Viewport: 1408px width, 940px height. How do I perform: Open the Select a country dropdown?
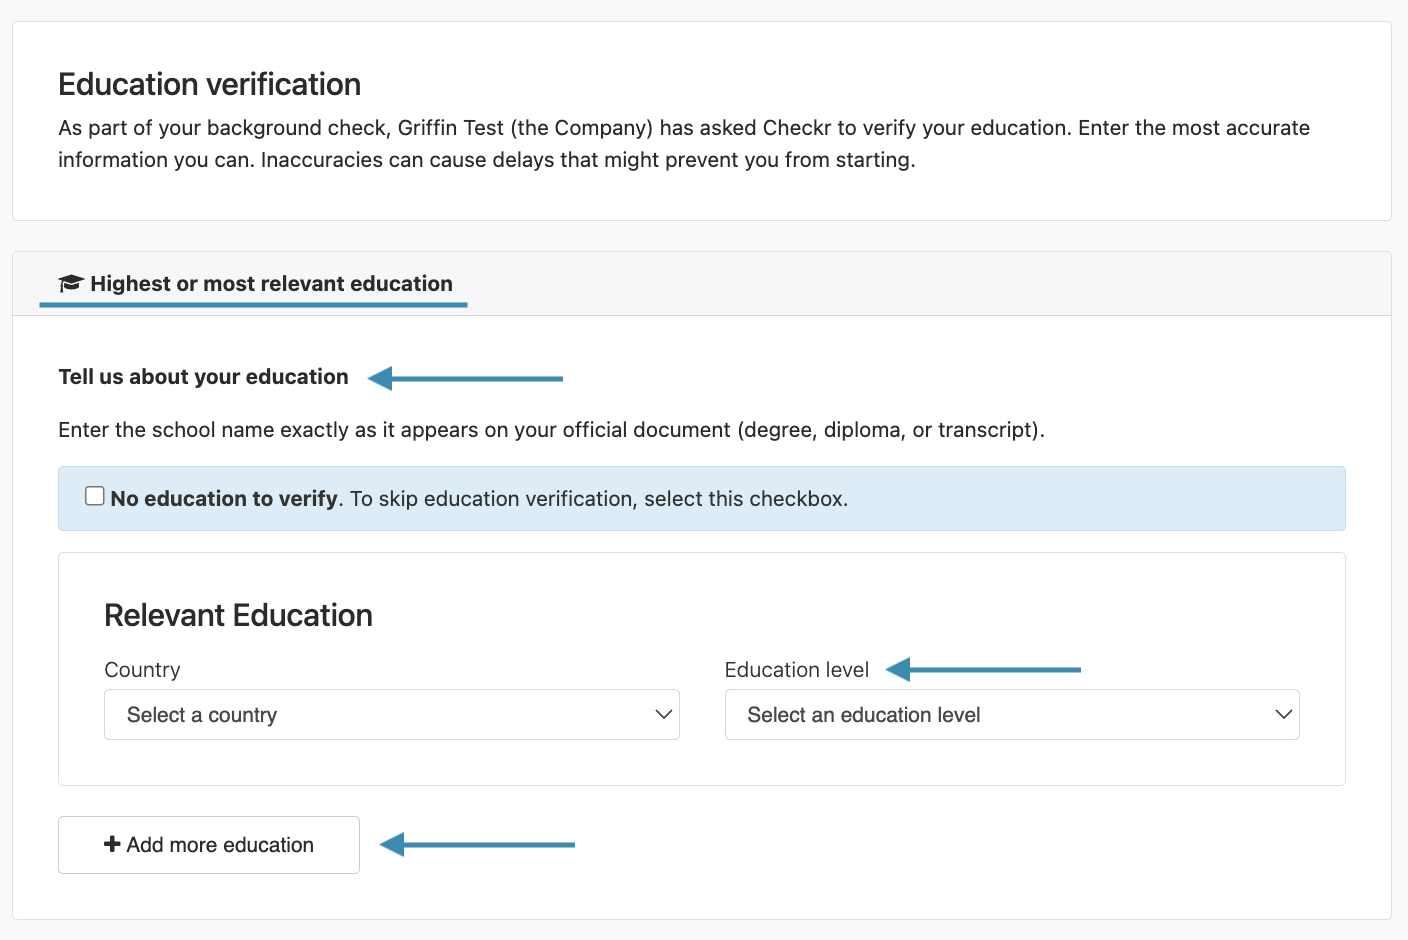[392, 715]
